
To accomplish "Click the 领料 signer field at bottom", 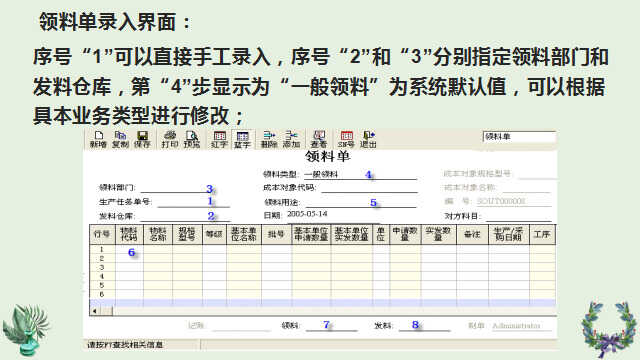I will point(332,325).
